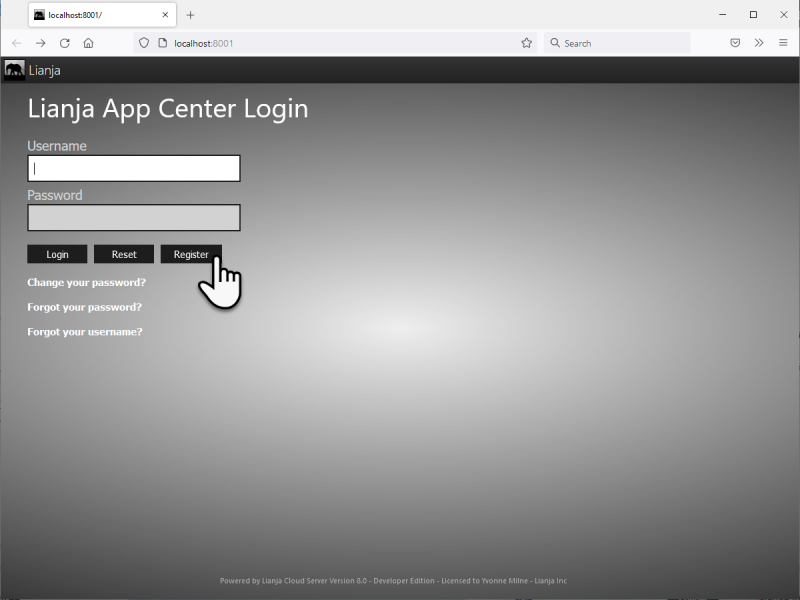Screen dimensions: 800x600
Task: Open a new browser tab with the plus button
Action: [189, 14]
